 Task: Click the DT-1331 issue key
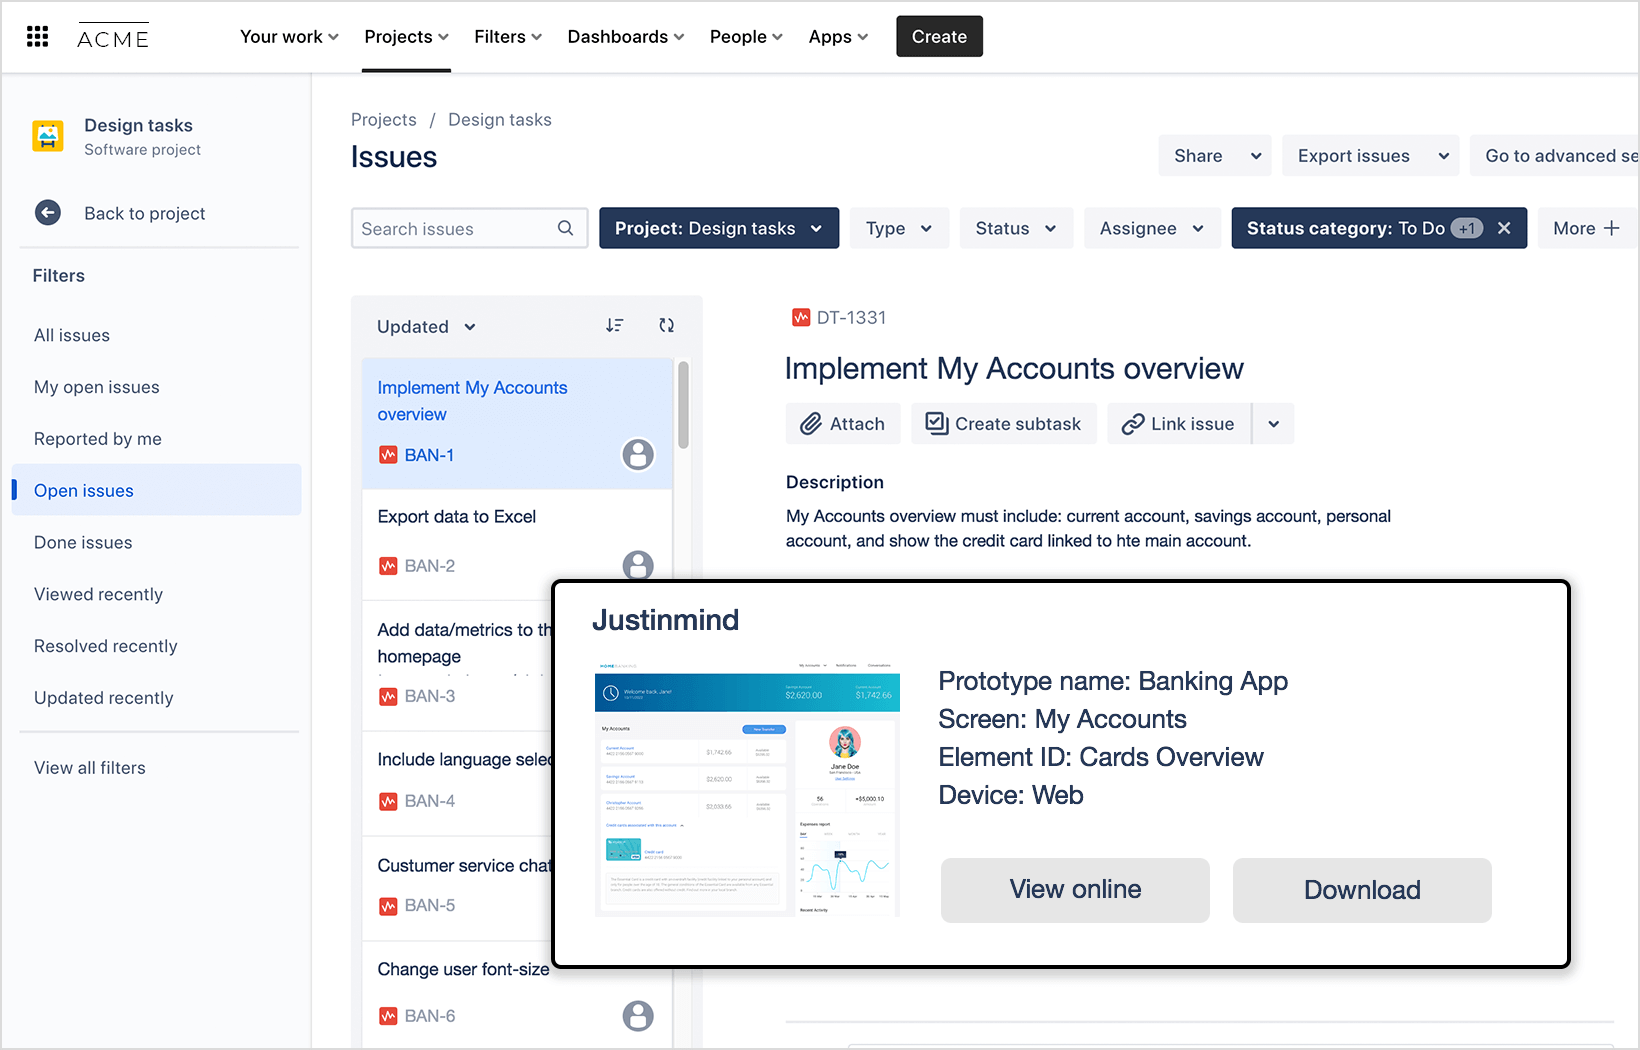pos(851,318)
